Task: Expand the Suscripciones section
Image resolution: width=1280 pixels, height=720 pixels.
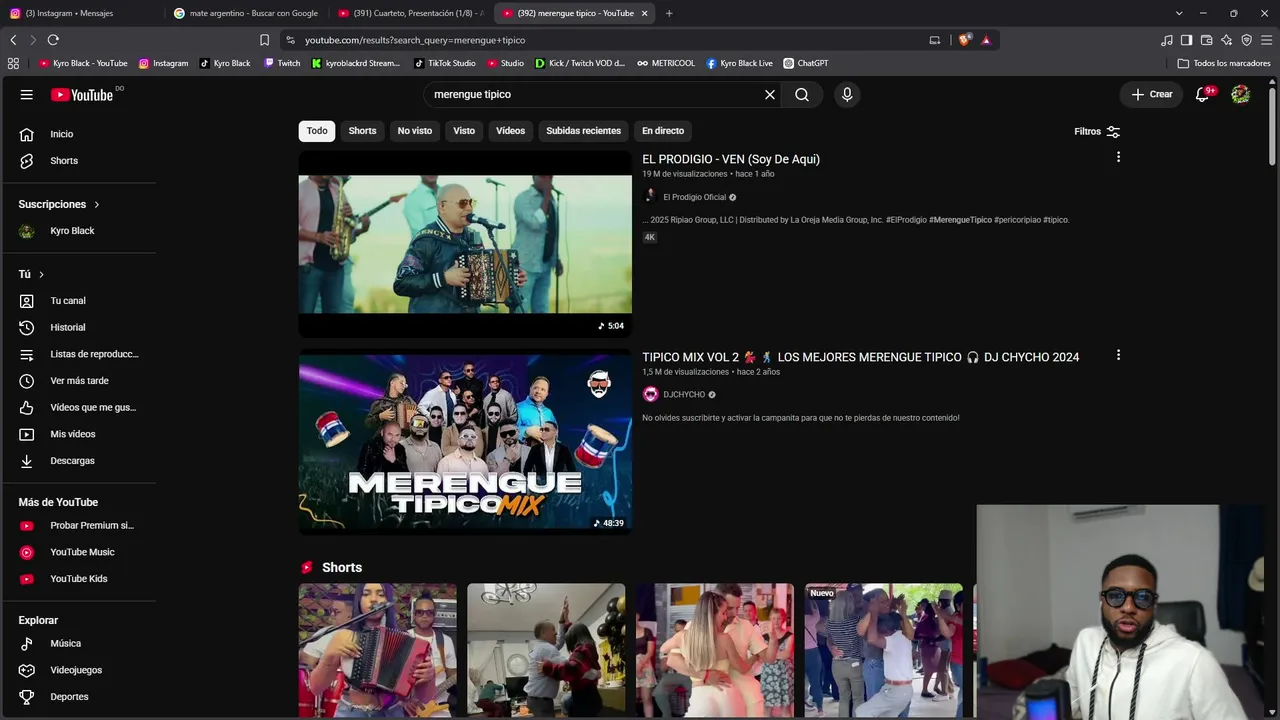Action: [59, 204]
